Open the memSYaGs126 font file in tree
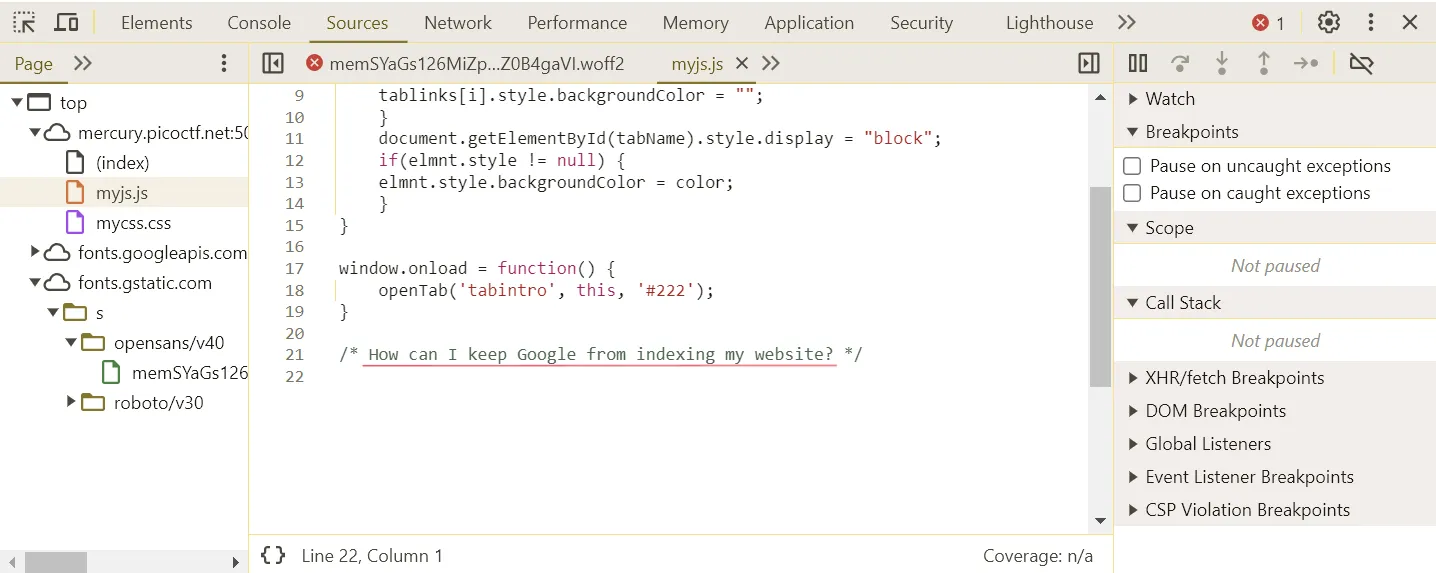The height and width of the screenshot is (573, 1436). point(189,372)
